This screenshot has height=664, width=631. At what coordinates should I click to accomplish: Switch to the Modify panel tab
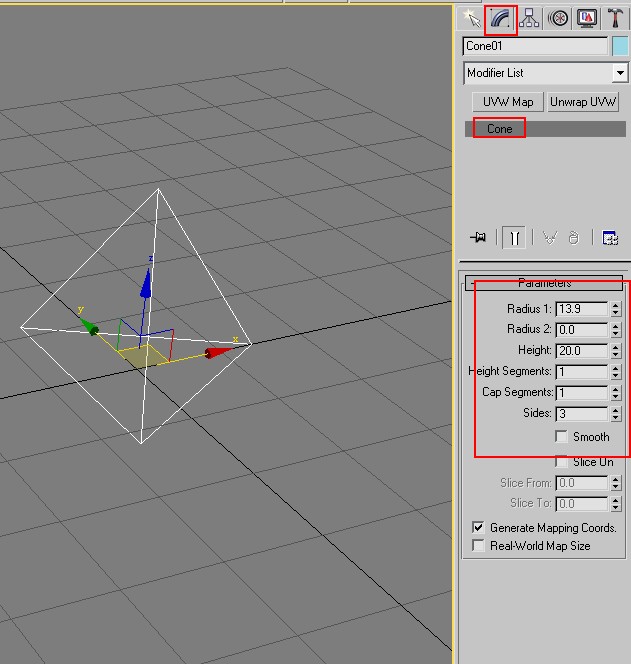[501, 19]
